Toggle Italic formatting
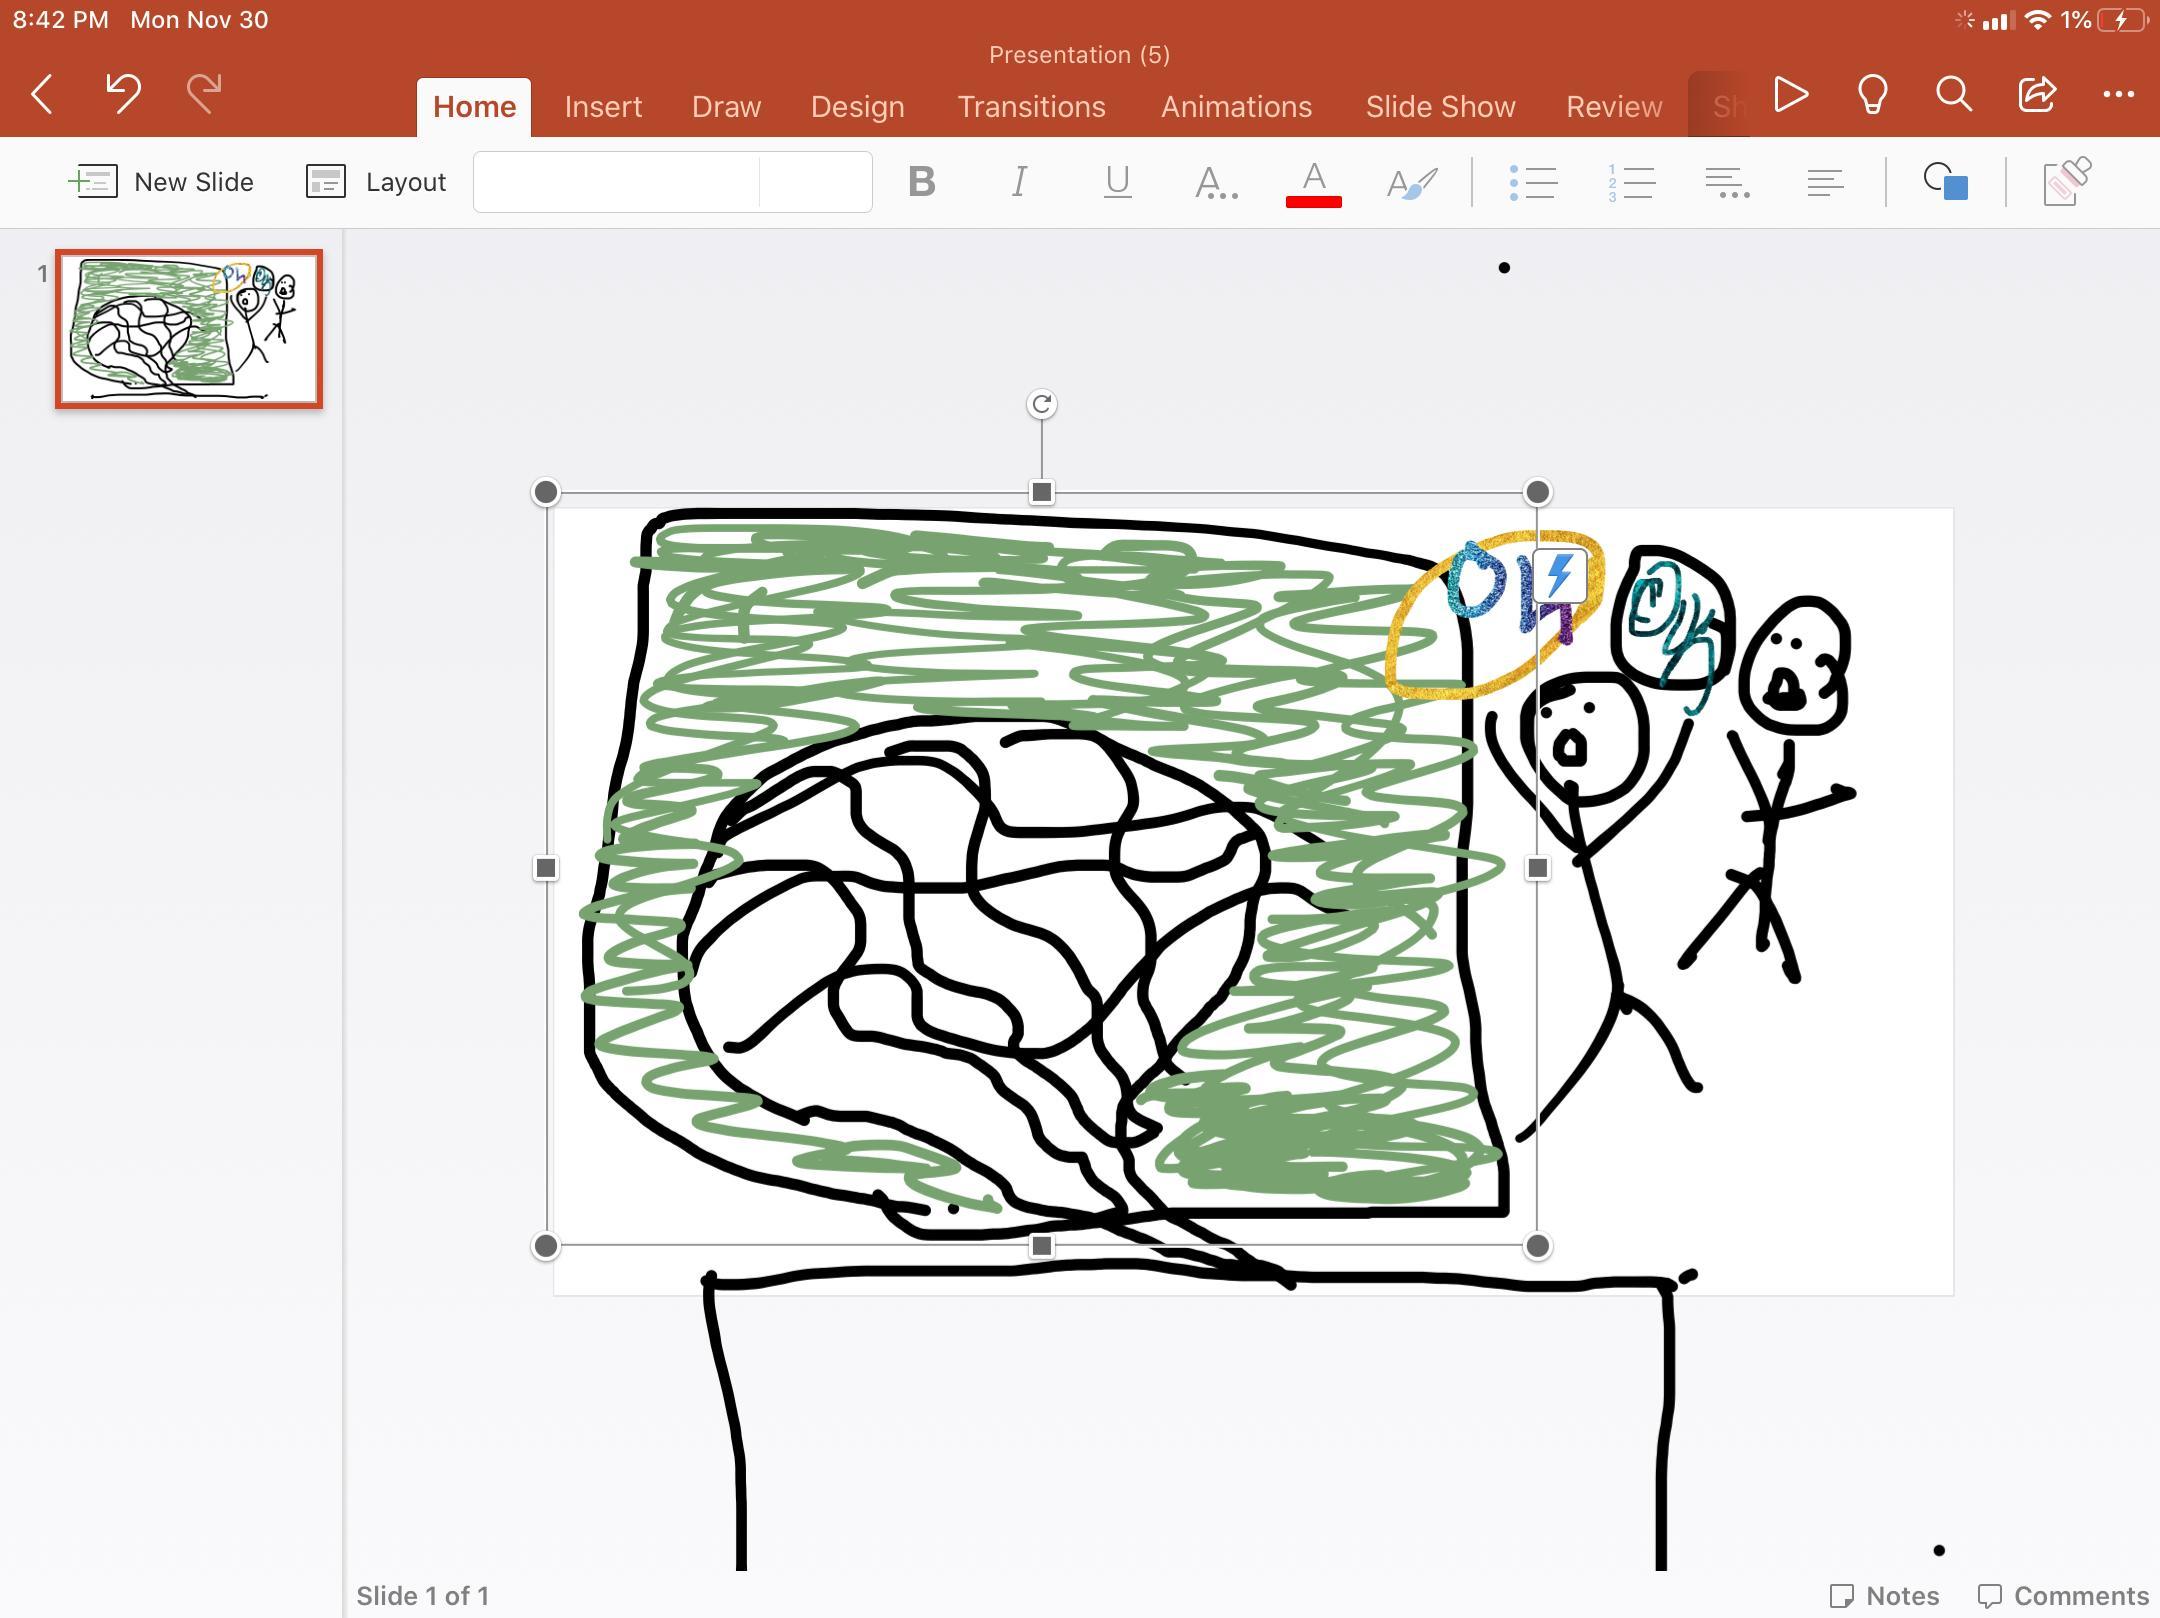This screenshot has width=2160, height=1618. 1019,182
